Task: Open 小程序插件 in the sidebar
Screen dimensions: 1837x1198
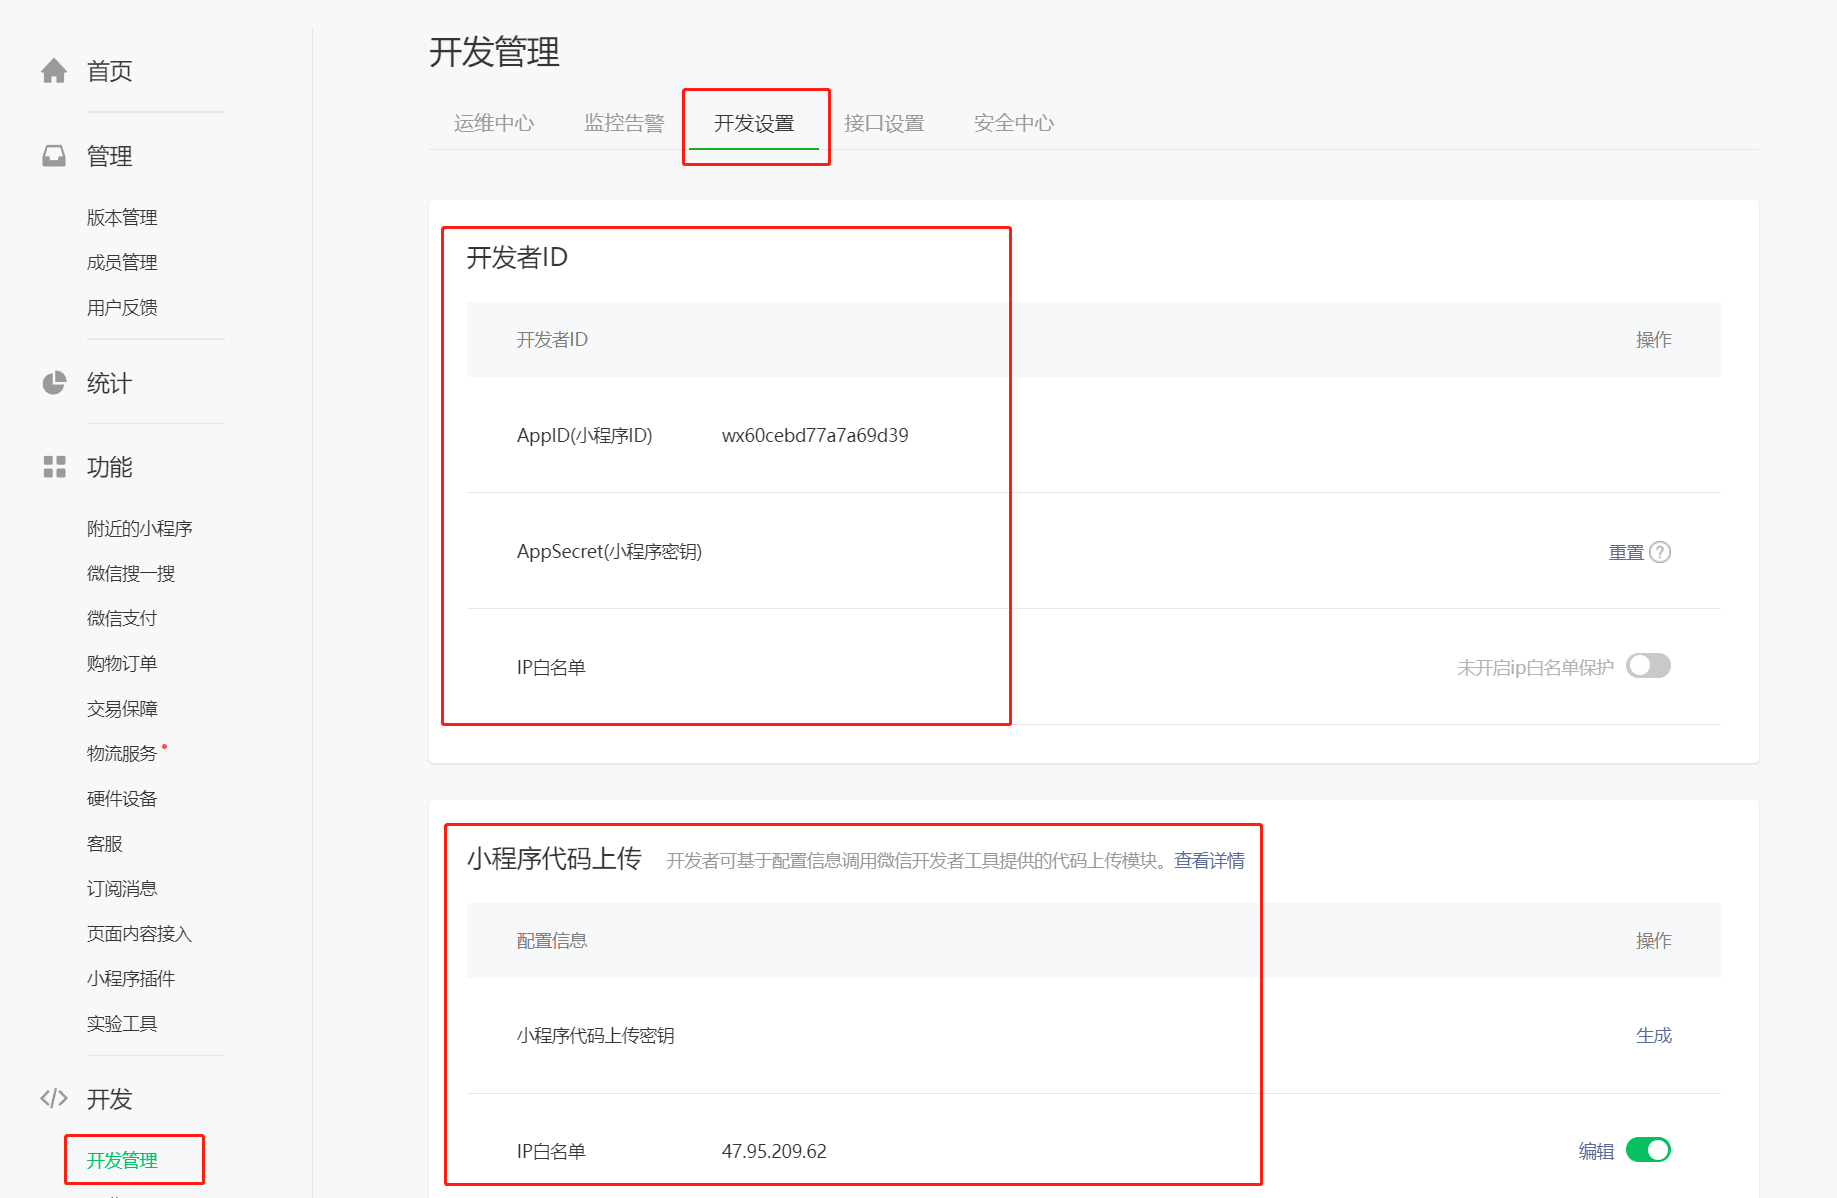Action: click(131, 978)
